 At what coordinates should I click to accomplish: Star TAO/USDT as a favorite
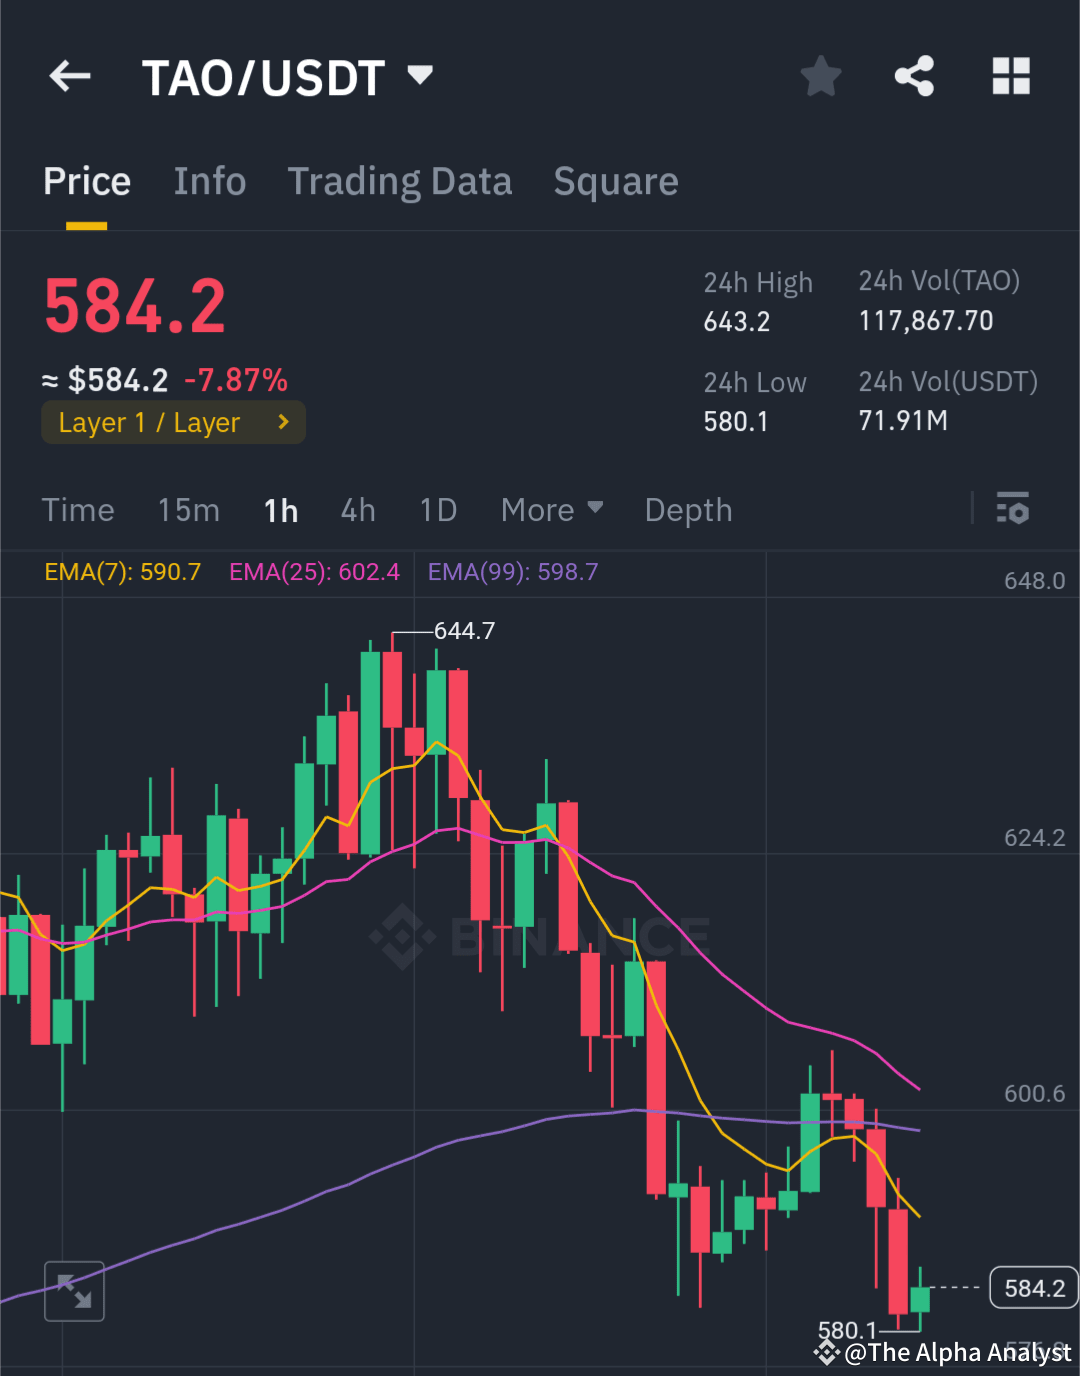tap(820, 76)
